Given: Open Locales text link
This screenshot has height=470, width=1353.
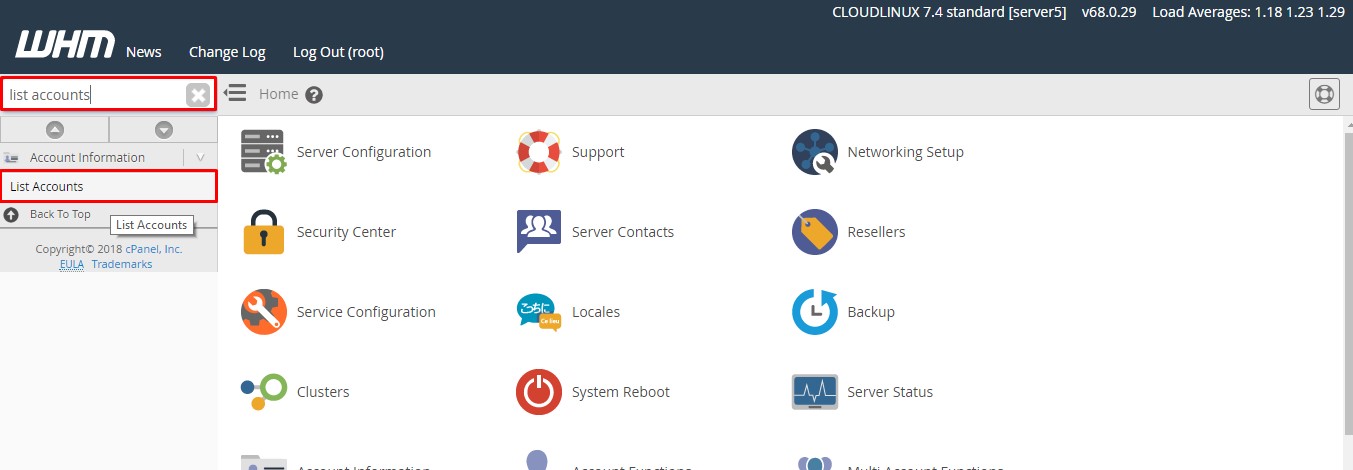Looking at the screenshot, I should click(596, 312).
